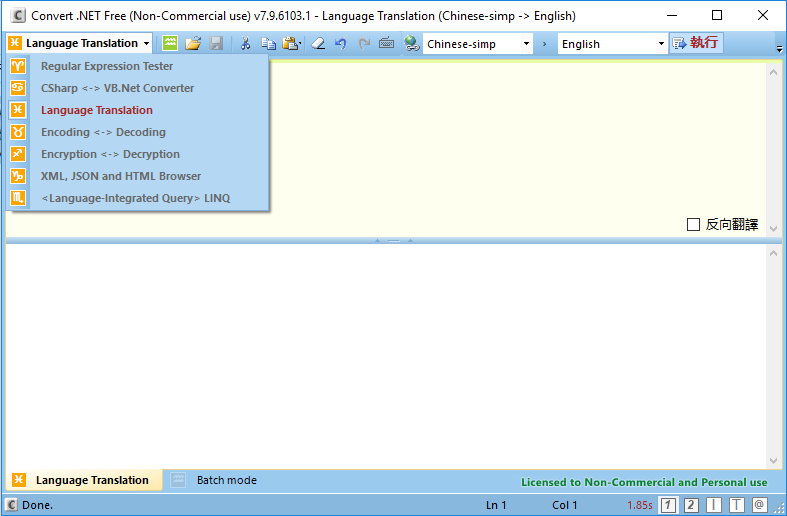Click the grayed Save floppy disk icon

point(216,44)
